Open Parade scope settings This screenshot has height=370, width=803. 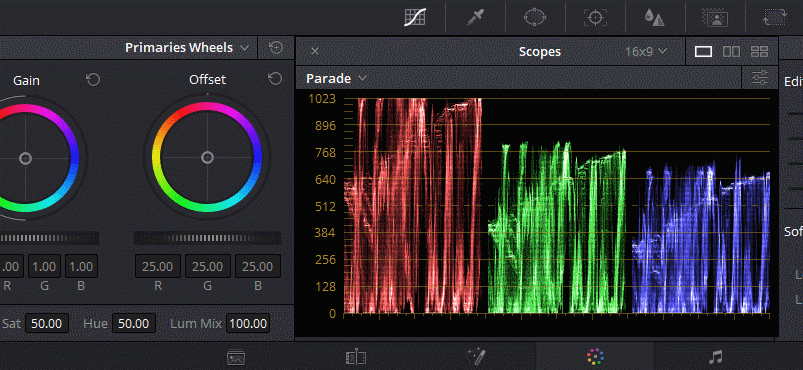point(760,78)
